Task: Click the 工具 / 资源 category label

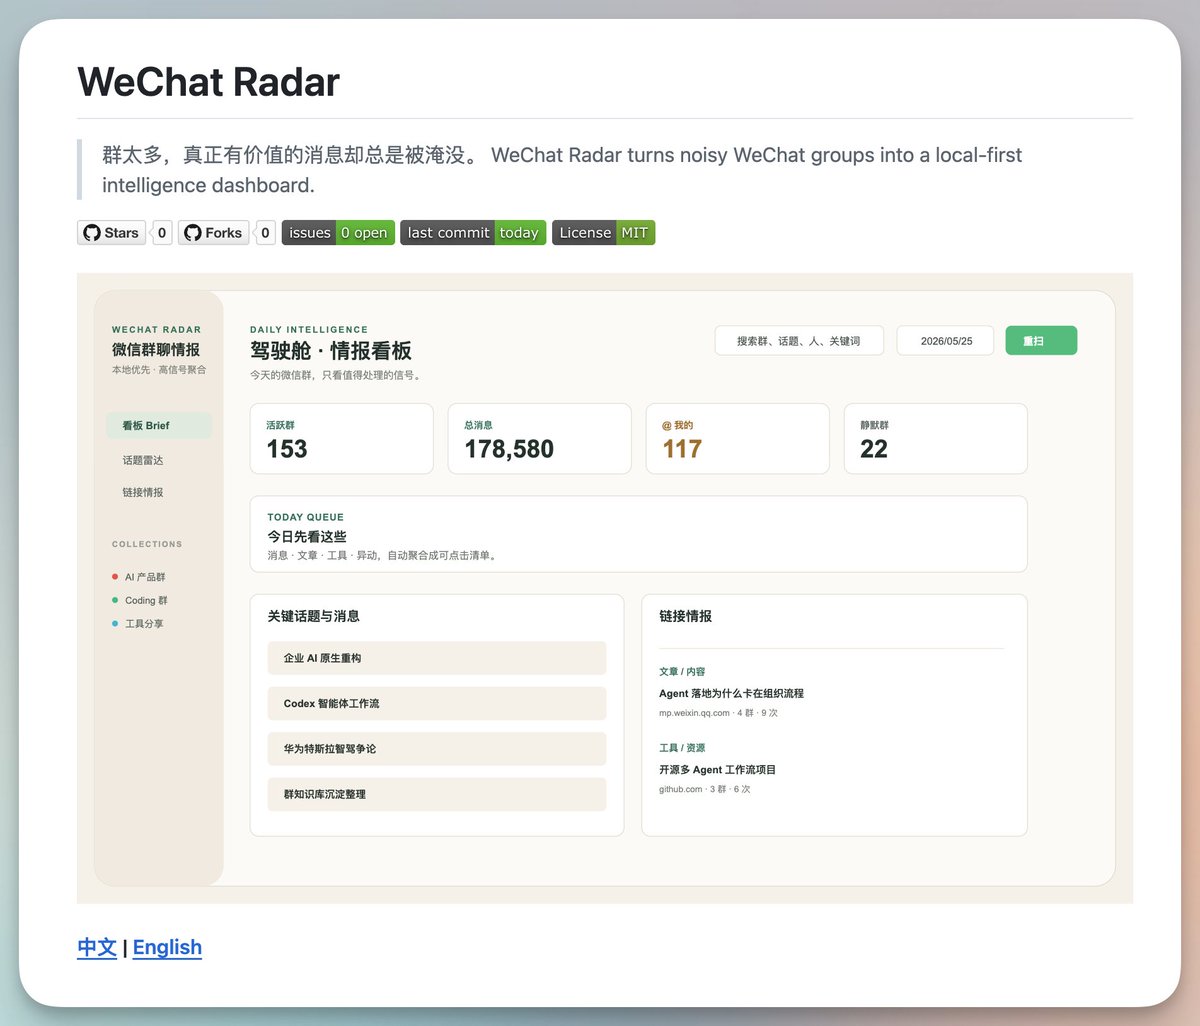Action: (682, 747)
